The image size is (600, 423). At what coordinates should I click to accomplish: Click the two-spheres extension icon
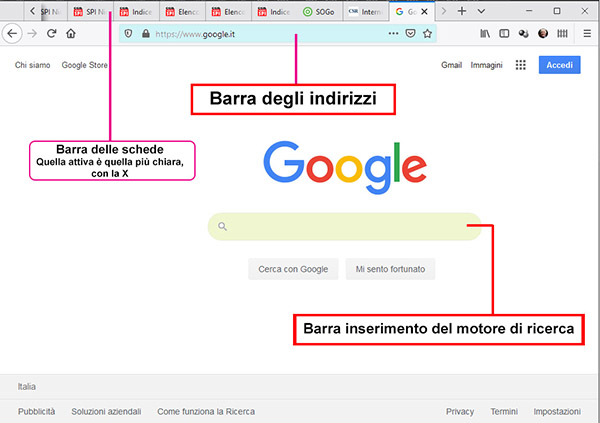pos(523,34)
